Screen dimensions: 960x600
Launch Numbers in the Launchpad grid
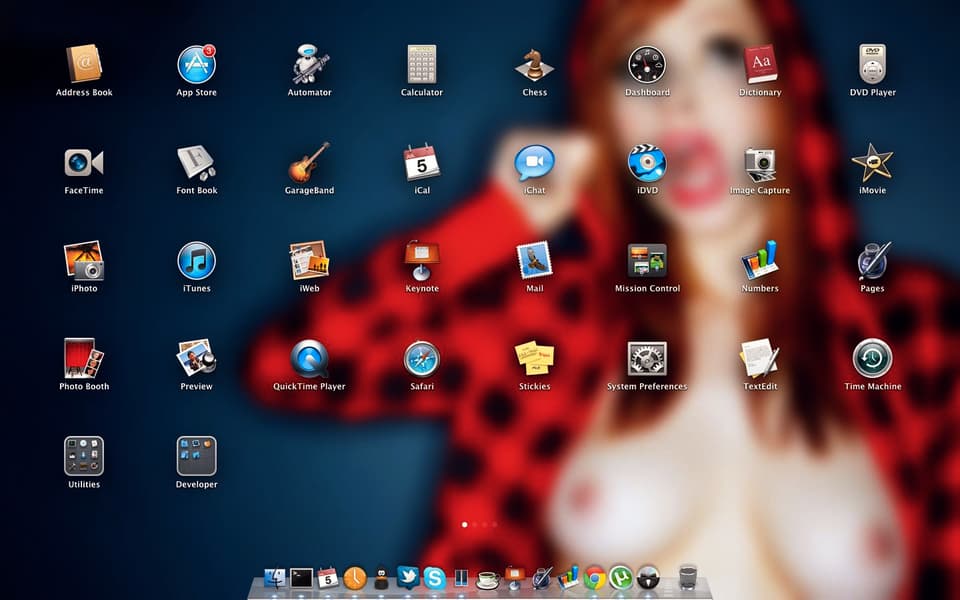[760, 261]
